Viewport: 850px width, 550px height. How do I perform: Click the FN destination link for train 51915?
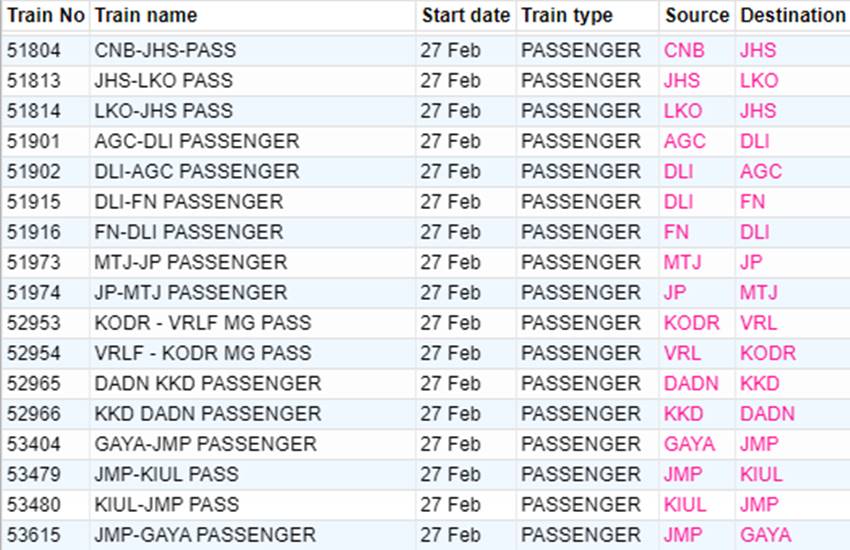(x=752, y=202)
